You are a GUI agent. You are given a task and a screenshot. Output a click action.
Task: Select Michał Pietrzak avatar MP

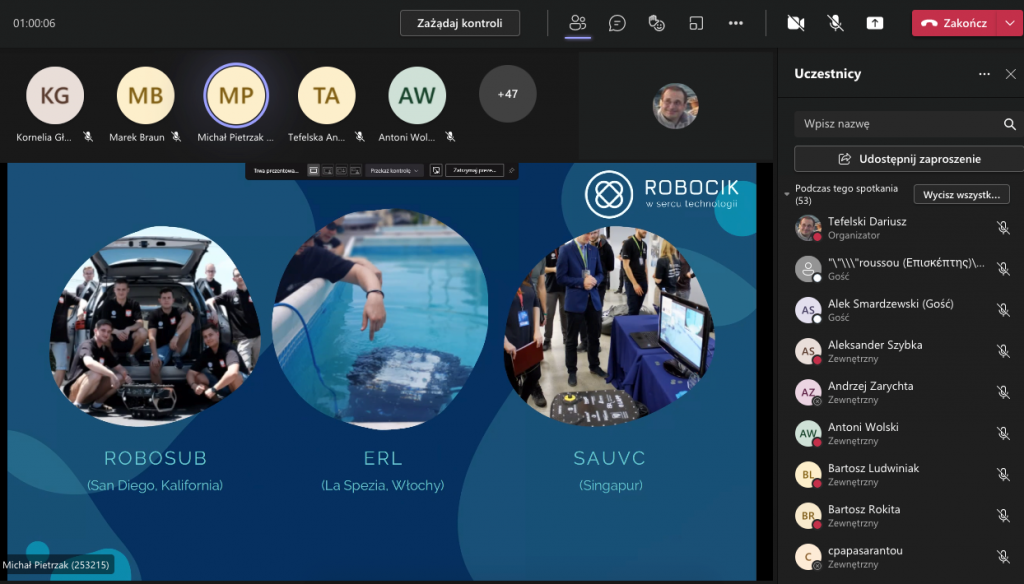(x=236, y=95)
